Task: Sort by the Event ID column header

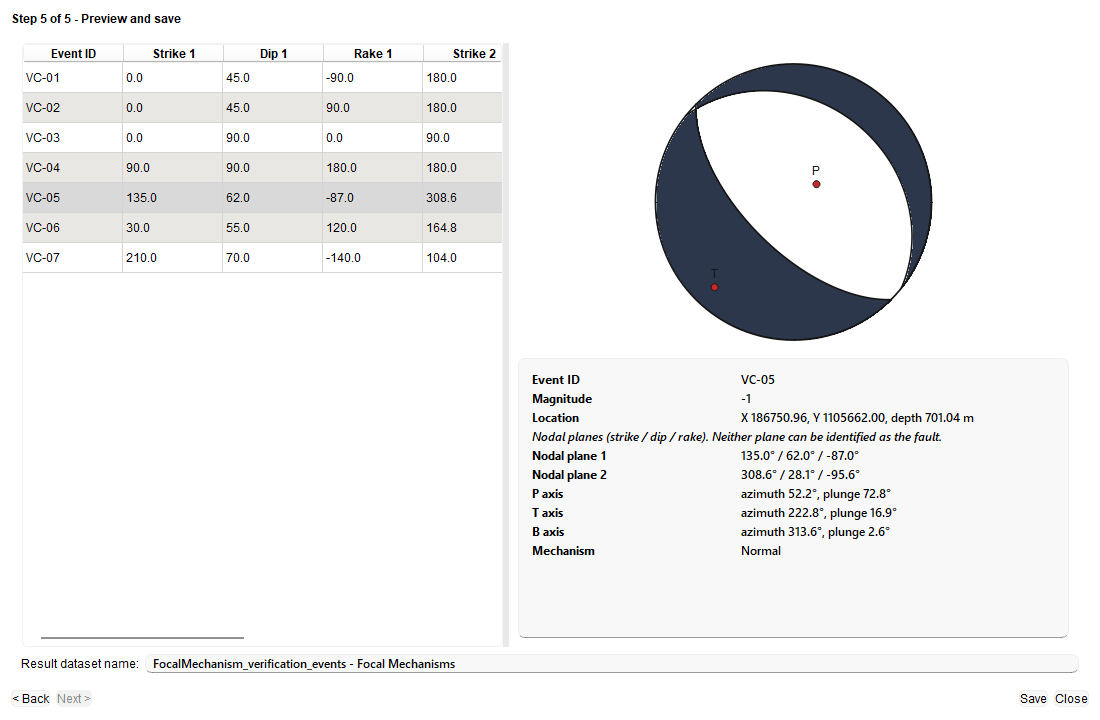Action: click(73, 53)
